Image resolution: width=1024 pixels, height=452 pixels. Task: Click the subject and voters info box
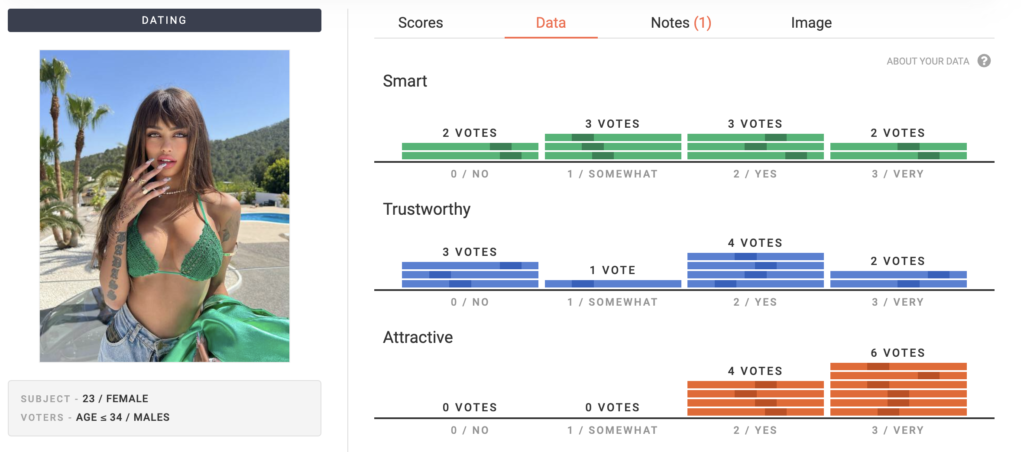[x=164, y=408]
